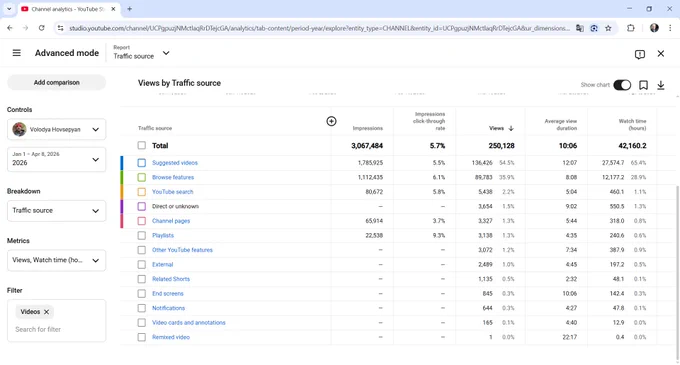
Task: Open the Chrome three-dot menu
Action: 670,28
